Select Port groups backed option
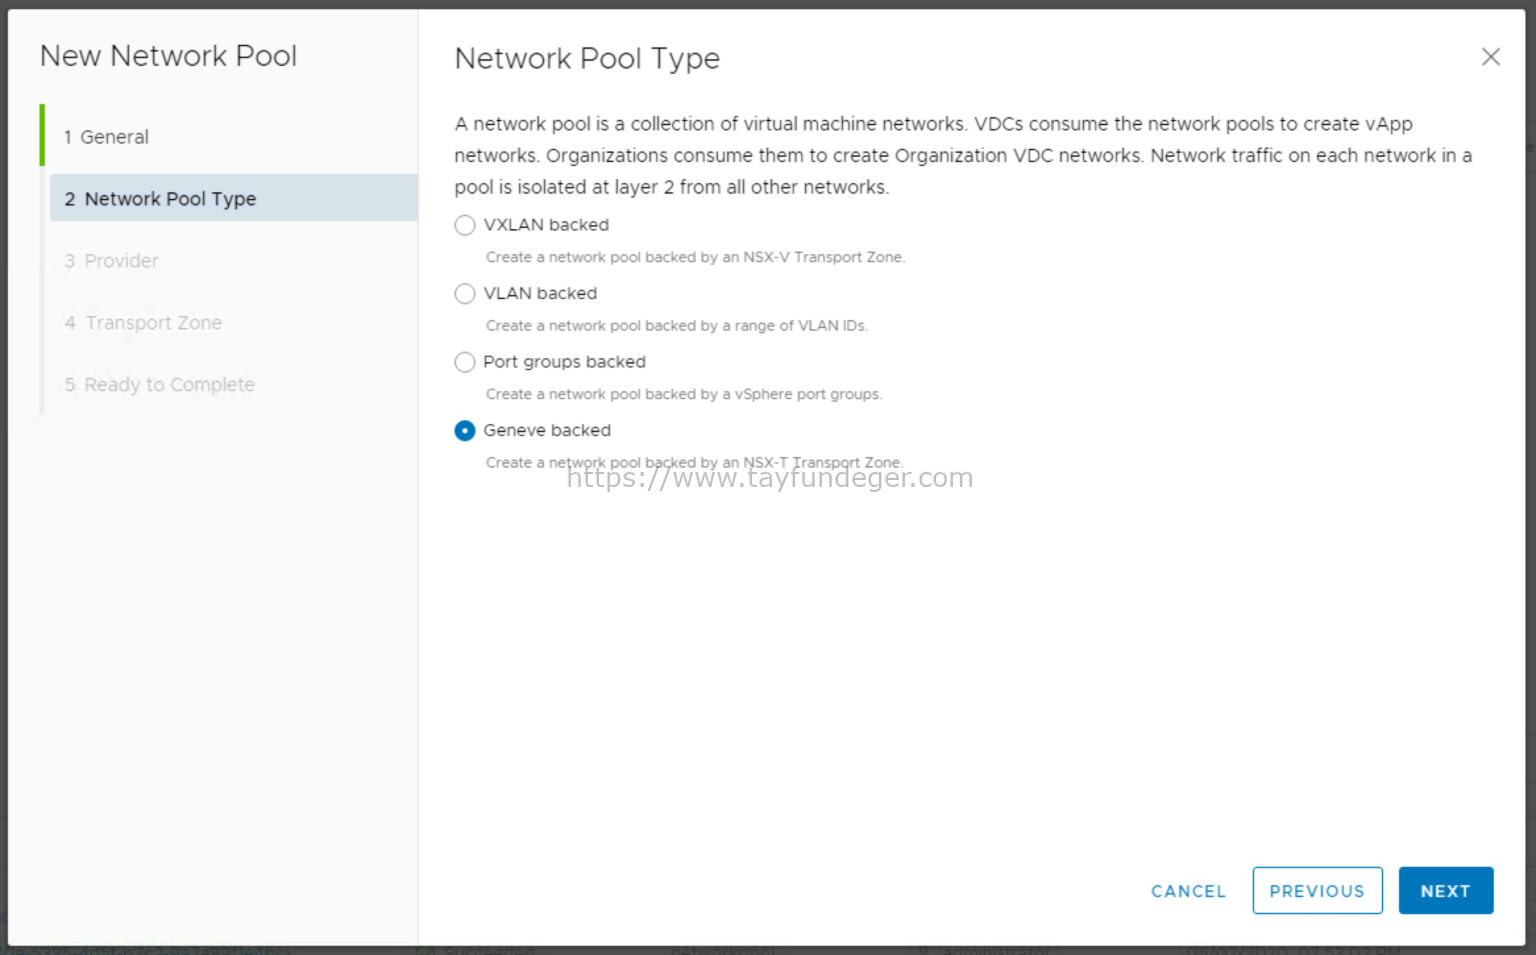Image resolution: width=1536 pixels, height=955 pixels. 464,362
